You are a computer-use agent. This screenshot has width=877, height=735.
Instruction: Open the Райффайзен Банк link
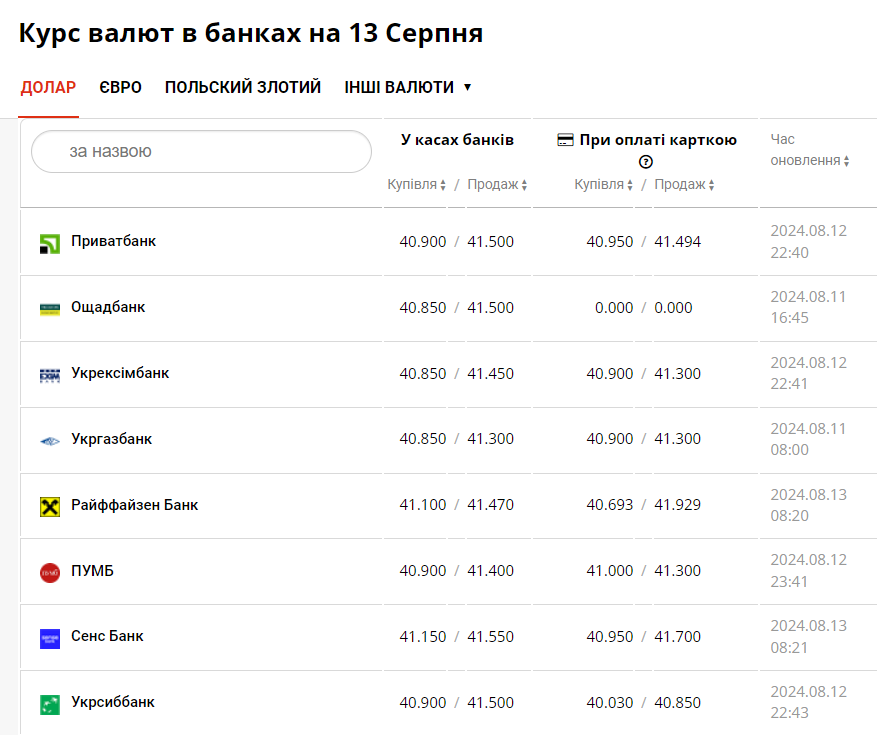pos(134,505)
